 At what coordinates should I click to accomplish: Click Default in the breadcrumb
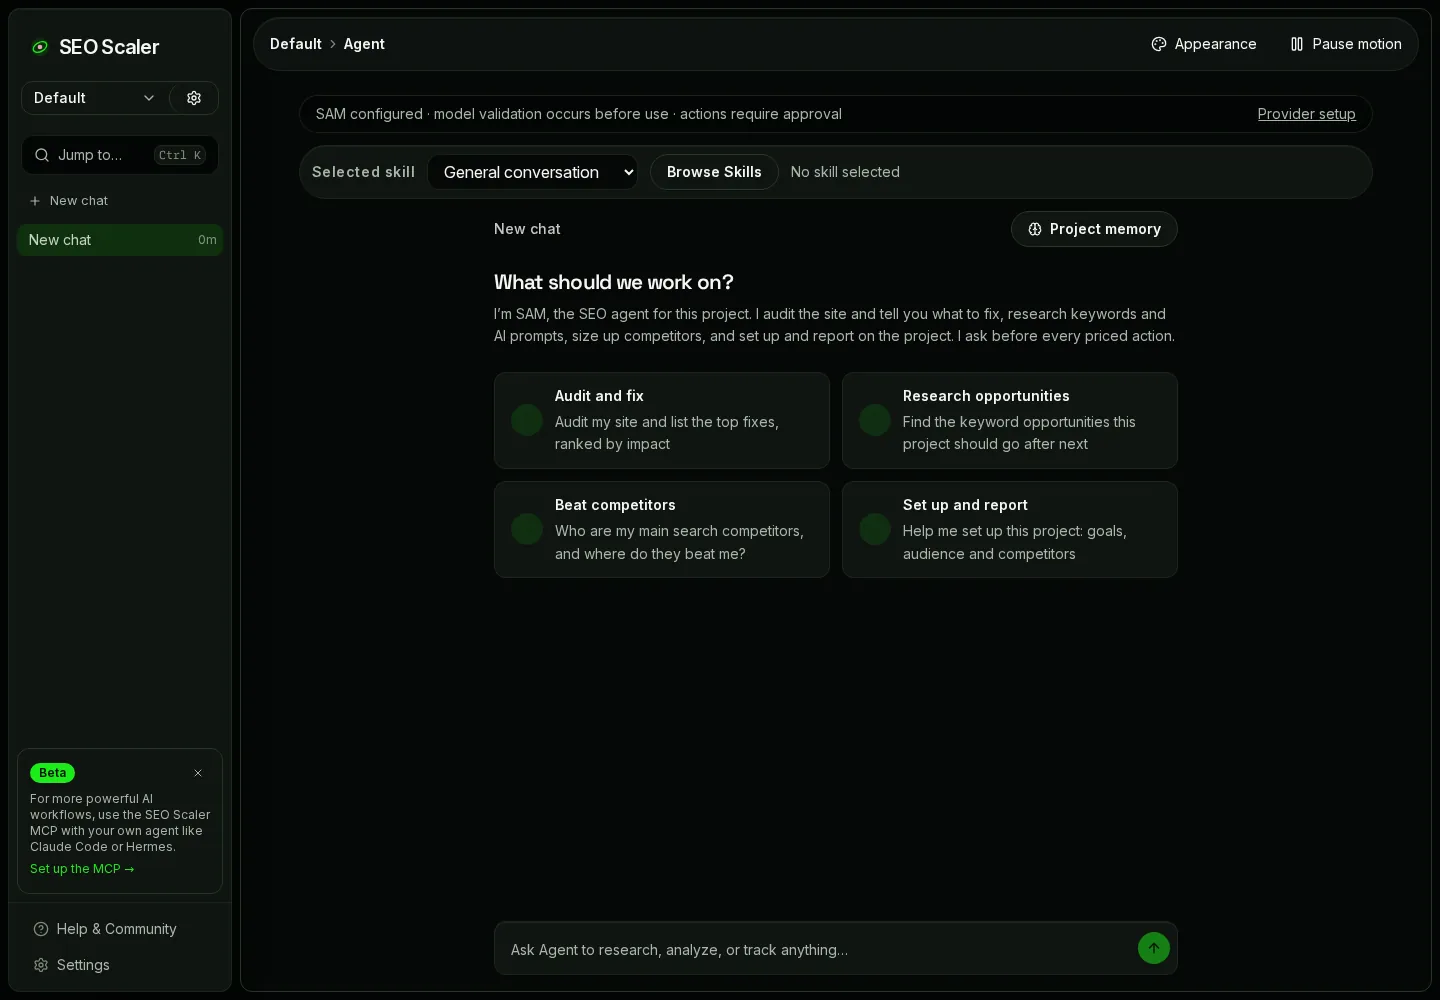pyautogui.click(x=296, y=44)
